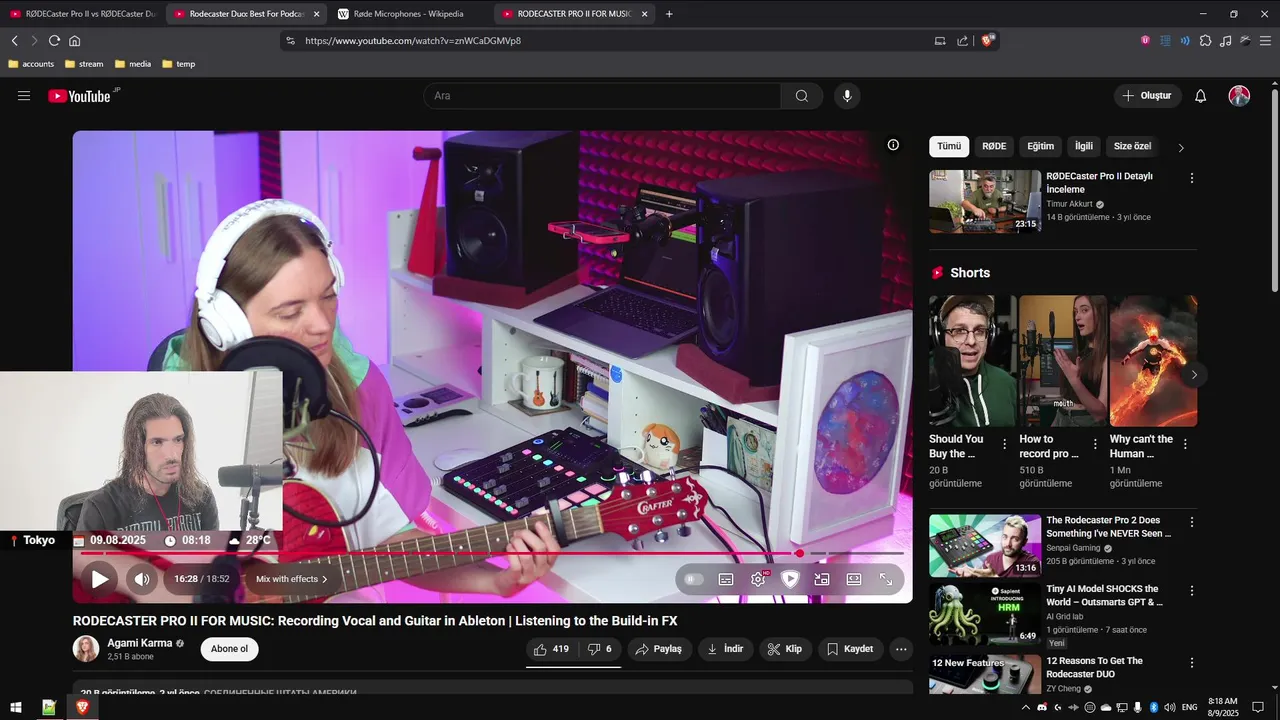The image size is (1280, 720).
Task: Show next Shorts using the arrow
Action: (1194, 375)
